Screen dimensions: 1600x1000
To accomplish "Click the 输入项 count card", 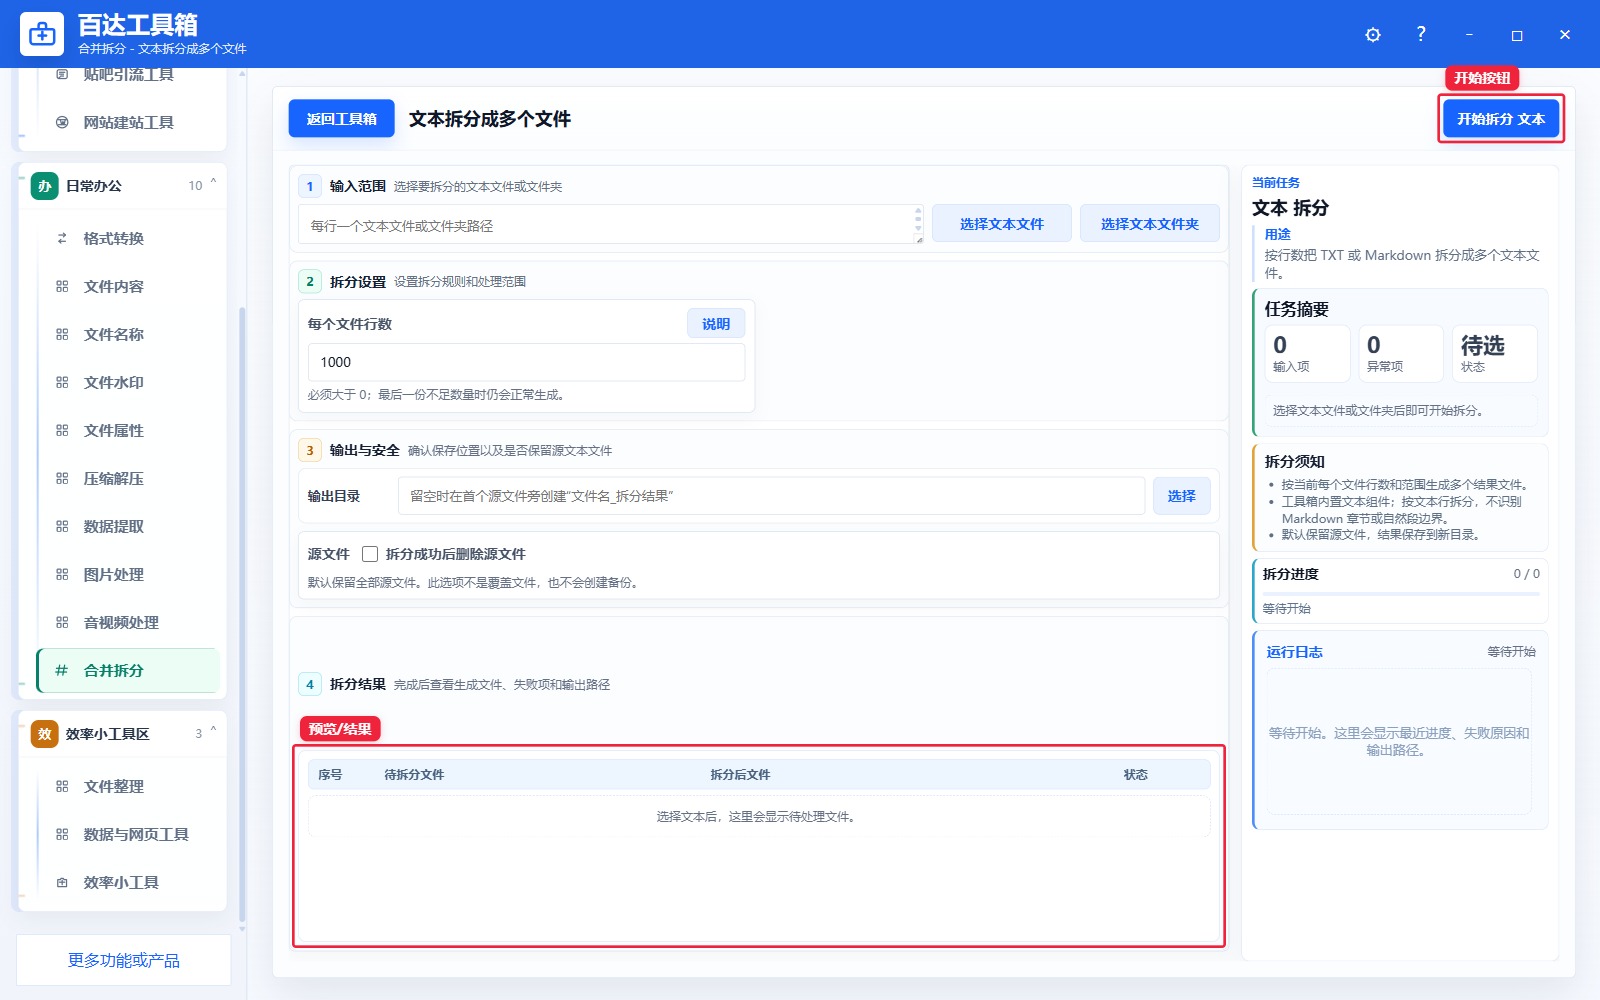I will tap(1307, 353).
